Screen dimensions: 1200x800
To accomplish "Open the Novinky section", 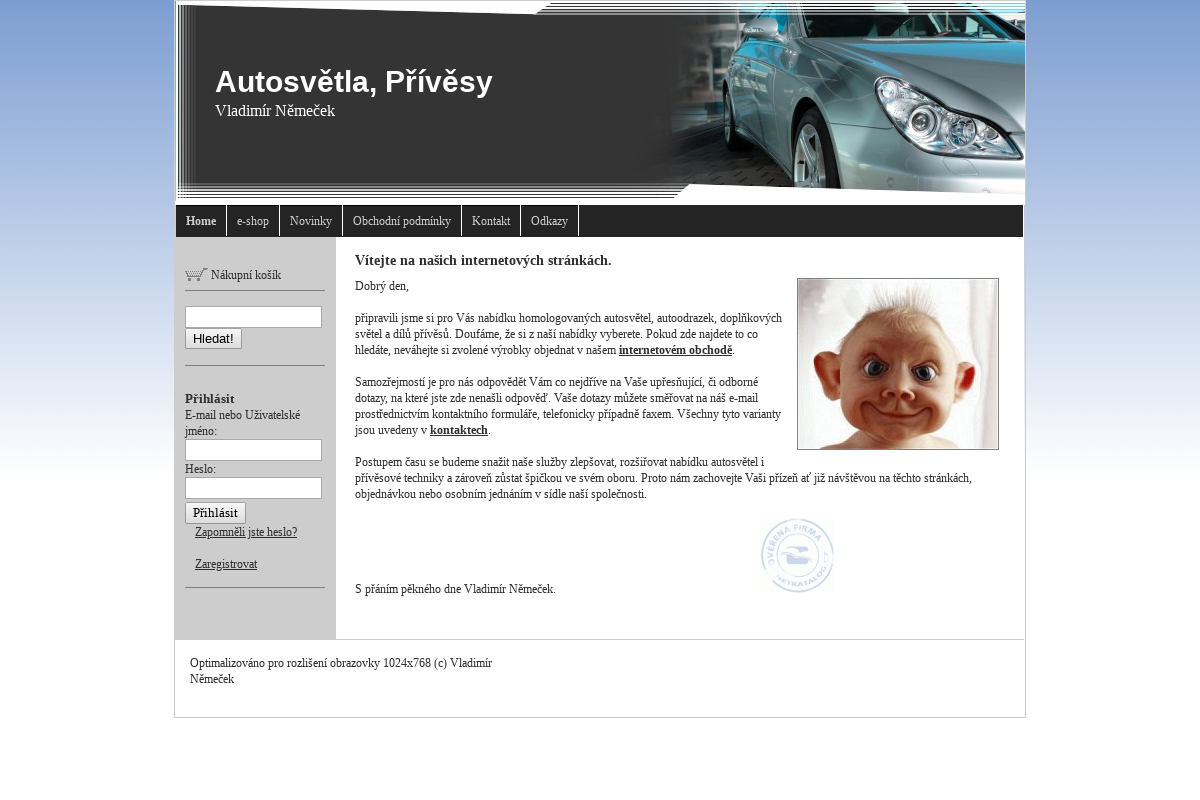I will (311, 221).
